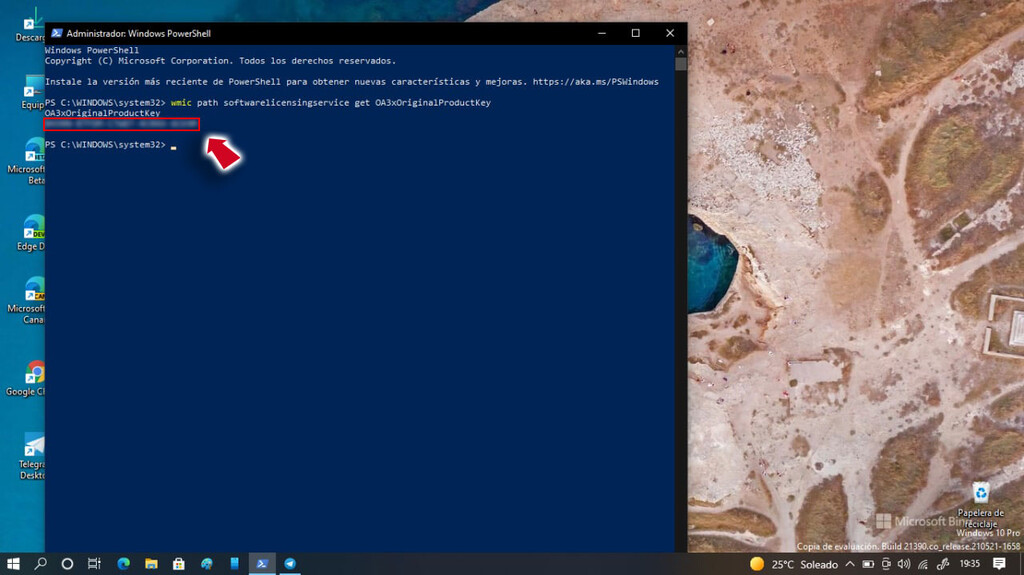Open Task View on the taskbar

click(x=95, y=563)
